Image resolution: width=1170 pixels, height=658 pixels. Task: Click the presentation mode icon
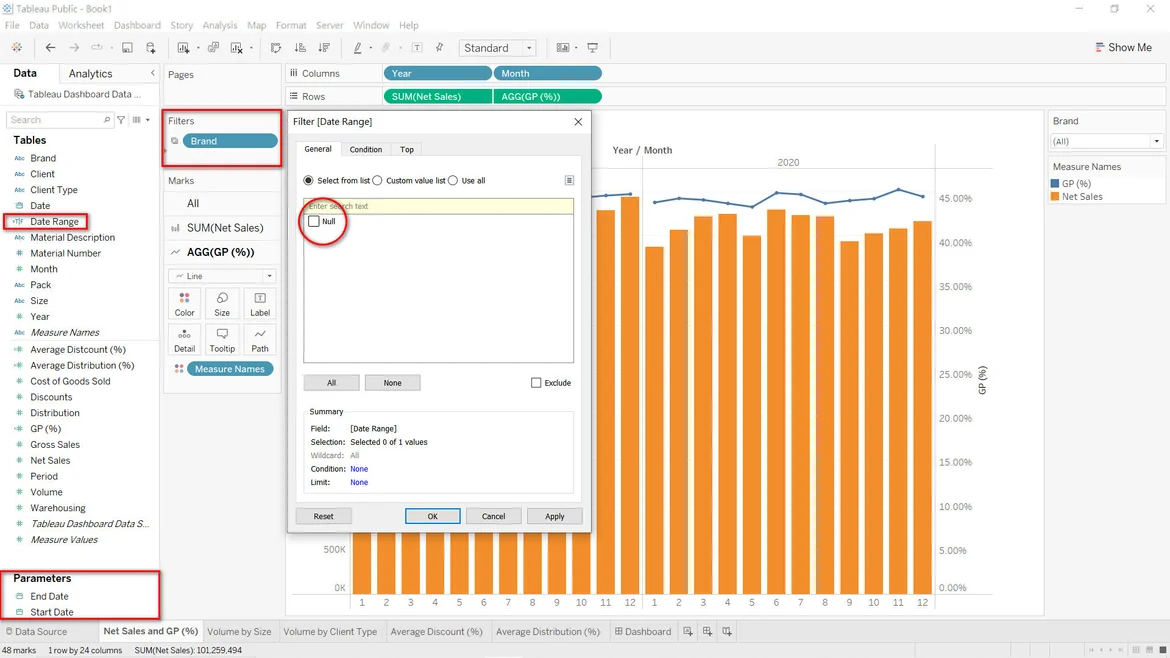593,48
